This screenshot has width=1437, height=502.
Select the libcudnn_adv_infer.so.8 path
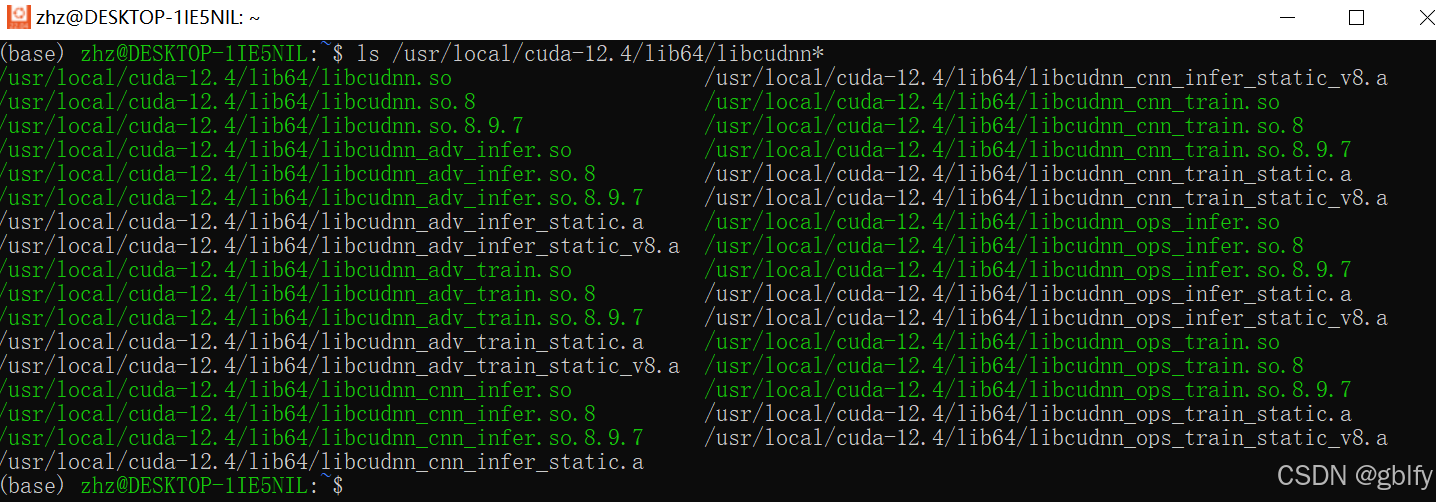click(298, 174)
